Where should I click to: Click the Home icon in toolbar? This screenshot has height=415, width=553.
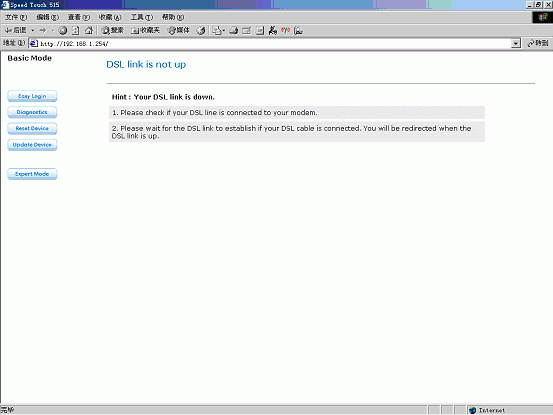[89, 30]
